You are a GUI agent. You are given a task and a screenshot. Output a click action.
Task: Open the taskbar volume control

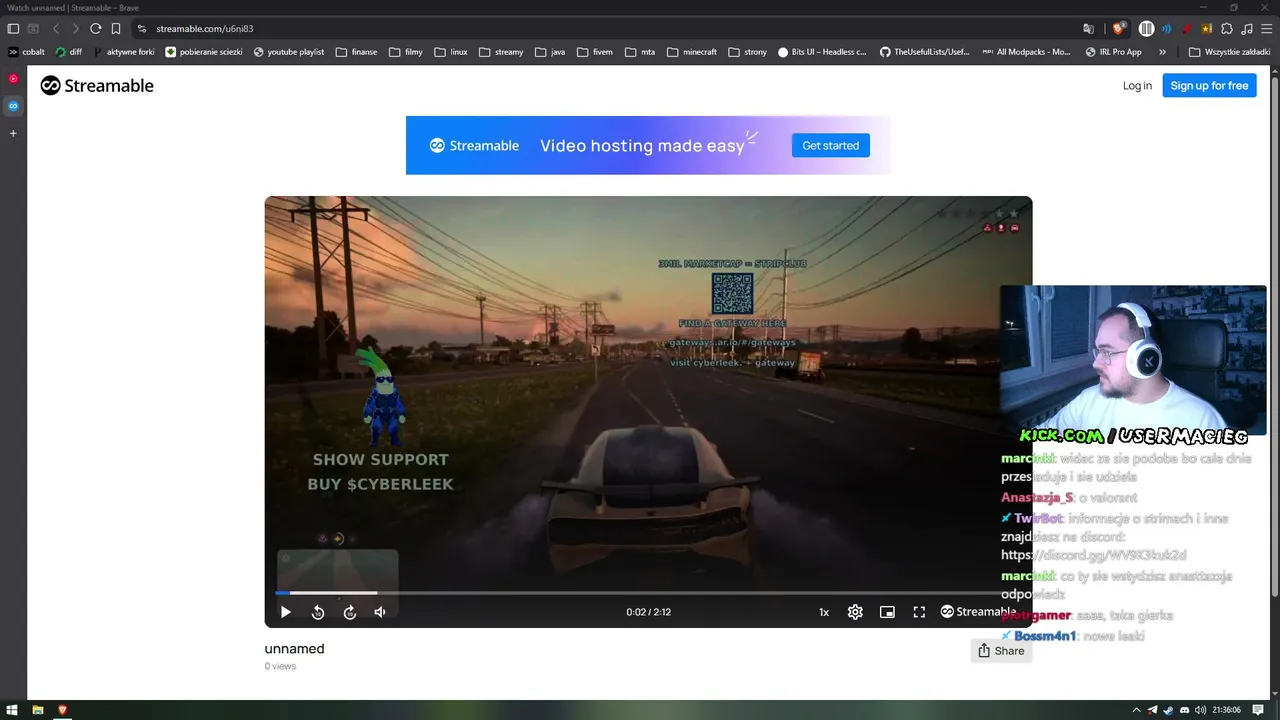pyautogui.click(x=1199, y=710)
